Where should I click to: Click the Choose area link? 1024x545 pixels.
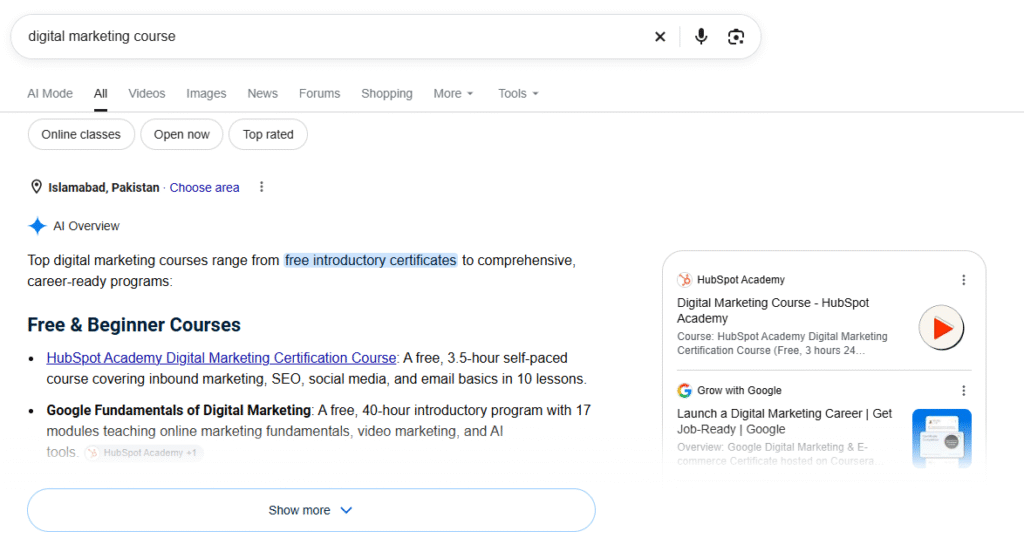204,187
